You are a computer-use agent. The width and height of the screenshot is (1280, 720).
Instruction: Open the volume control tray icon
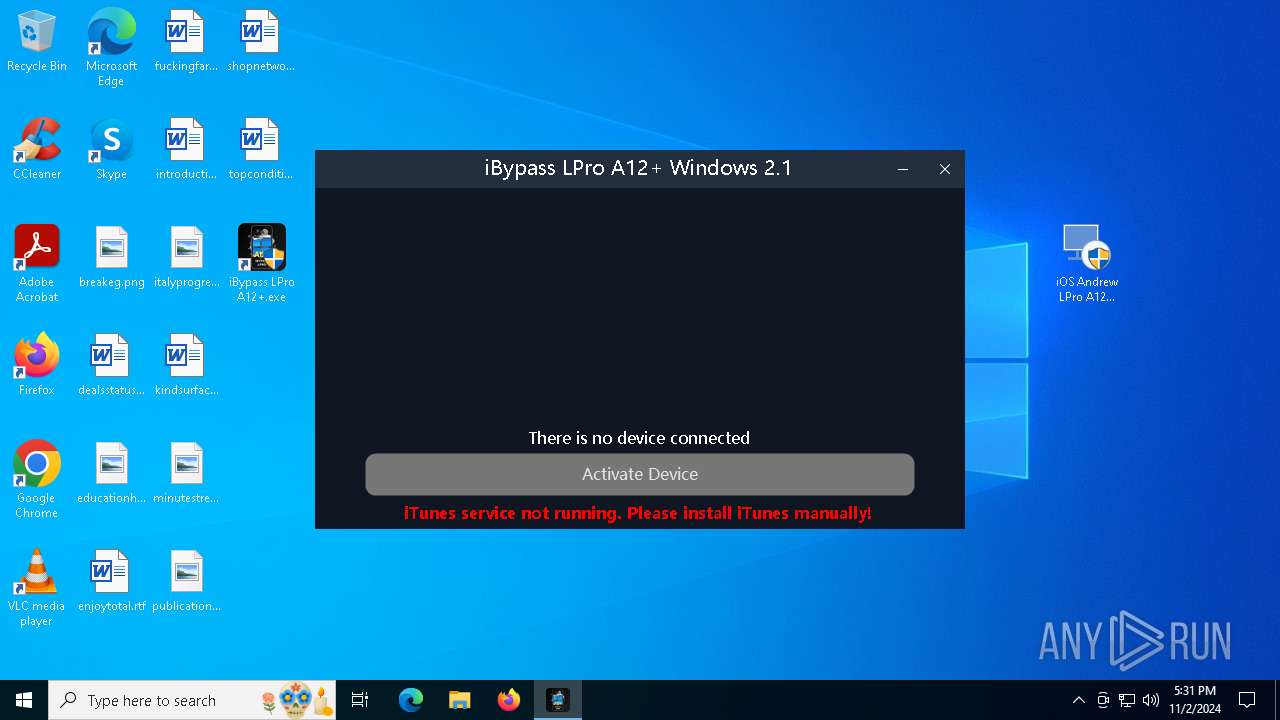point(1151,700)
